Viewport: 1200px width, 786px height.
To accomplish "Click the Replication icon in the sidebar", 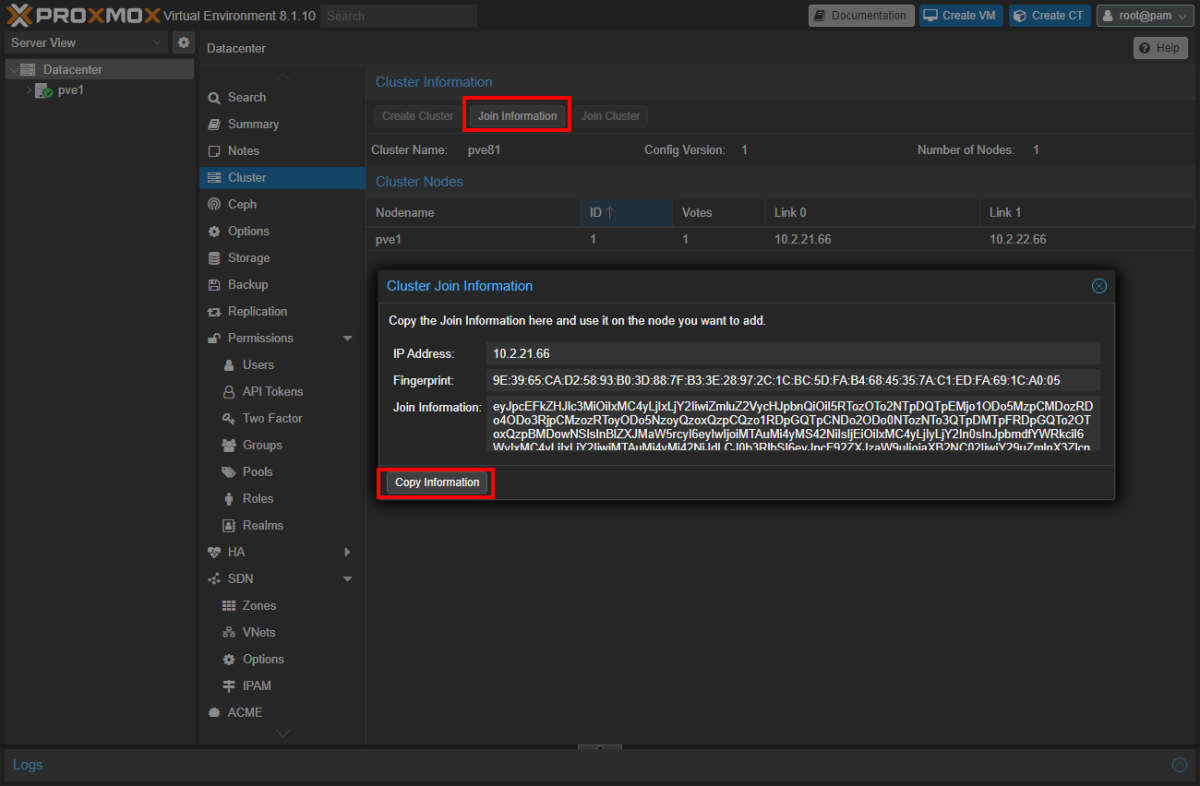I will [214, 312].
